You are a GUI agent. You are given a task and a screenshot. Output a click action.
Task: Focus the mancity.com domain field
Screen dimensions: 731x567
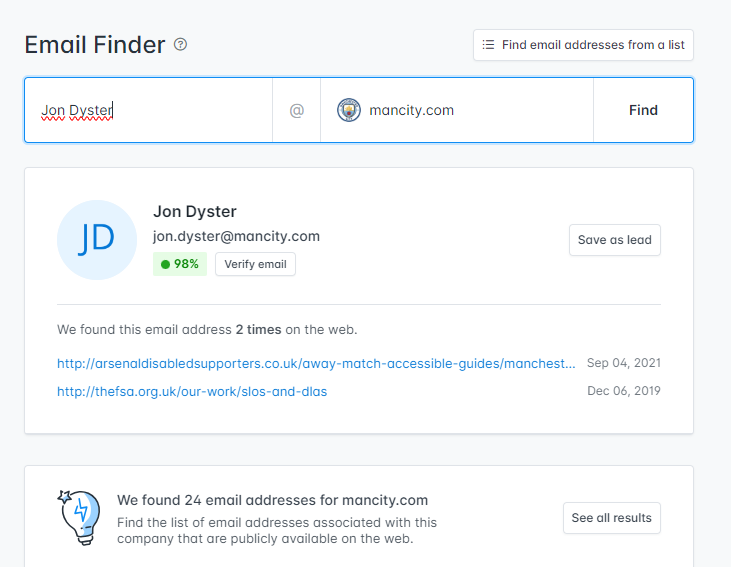point(470,110)
